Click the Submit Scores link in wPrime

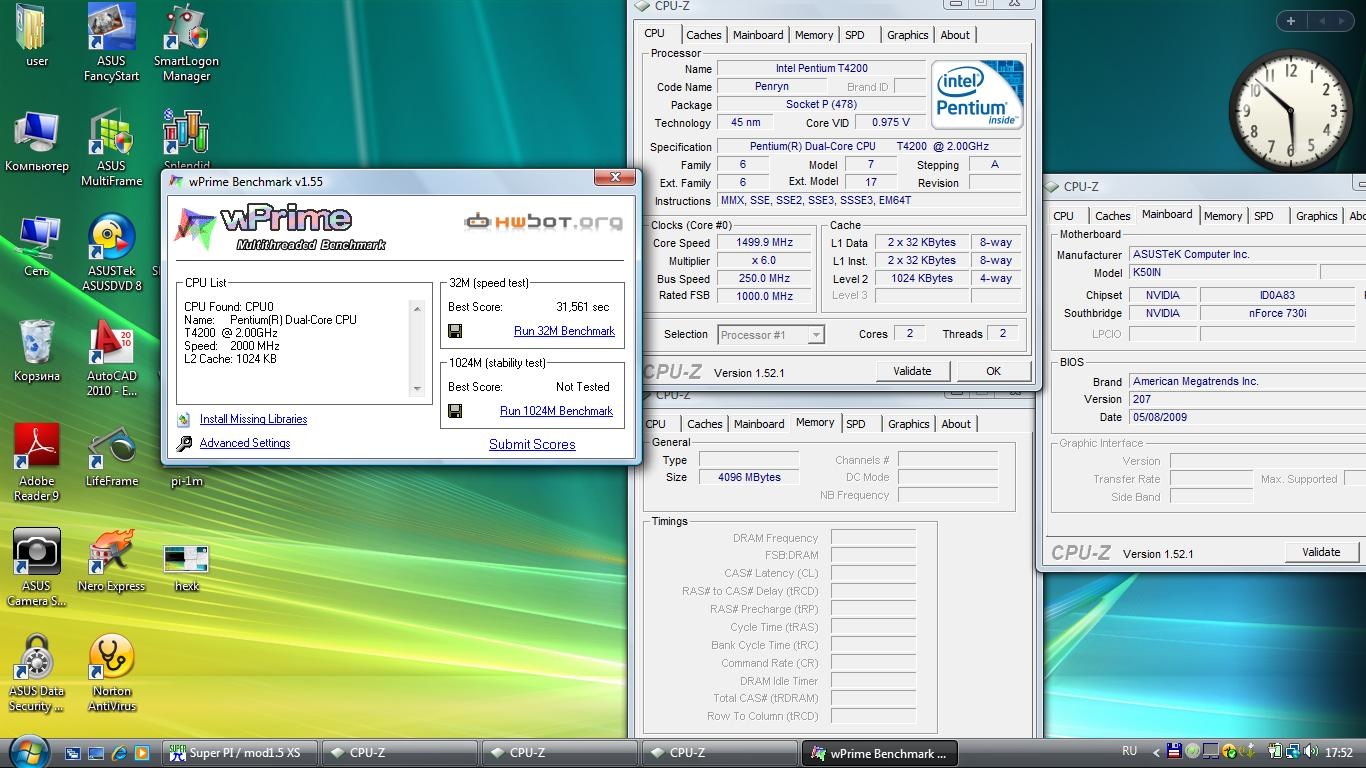pyautogui.click(x=532, y=445)
